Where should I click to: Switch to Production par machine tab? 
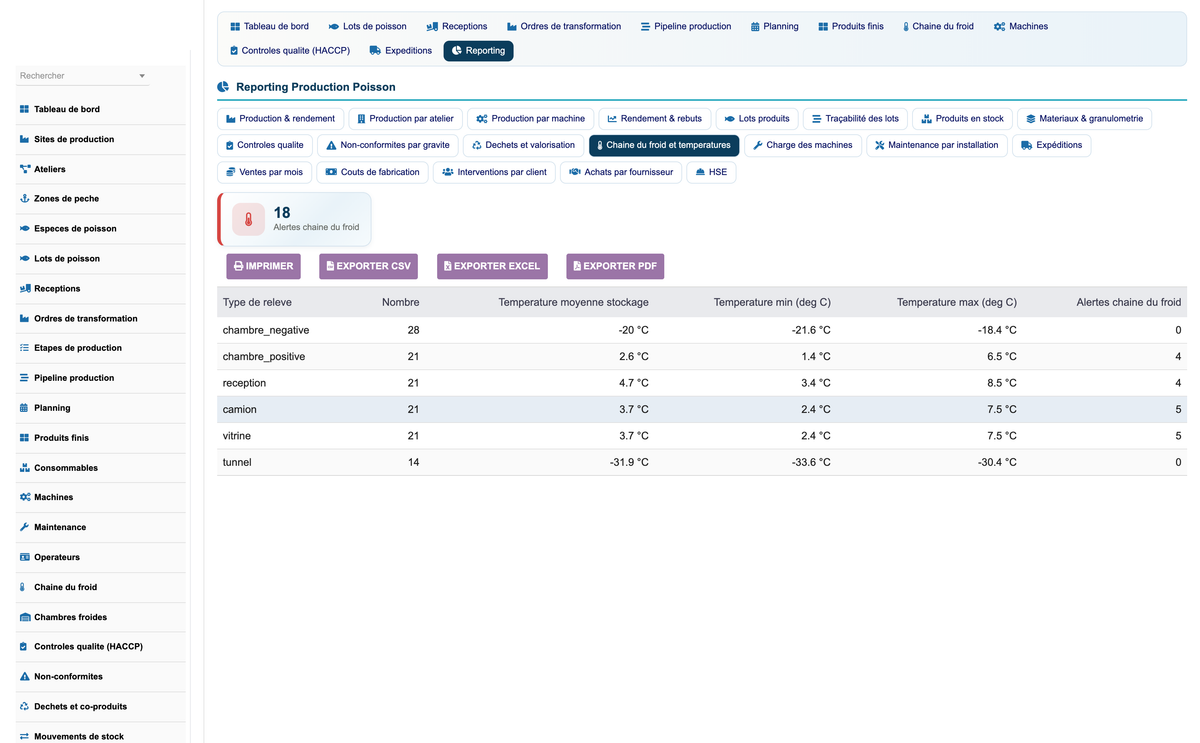coord(531,118)
